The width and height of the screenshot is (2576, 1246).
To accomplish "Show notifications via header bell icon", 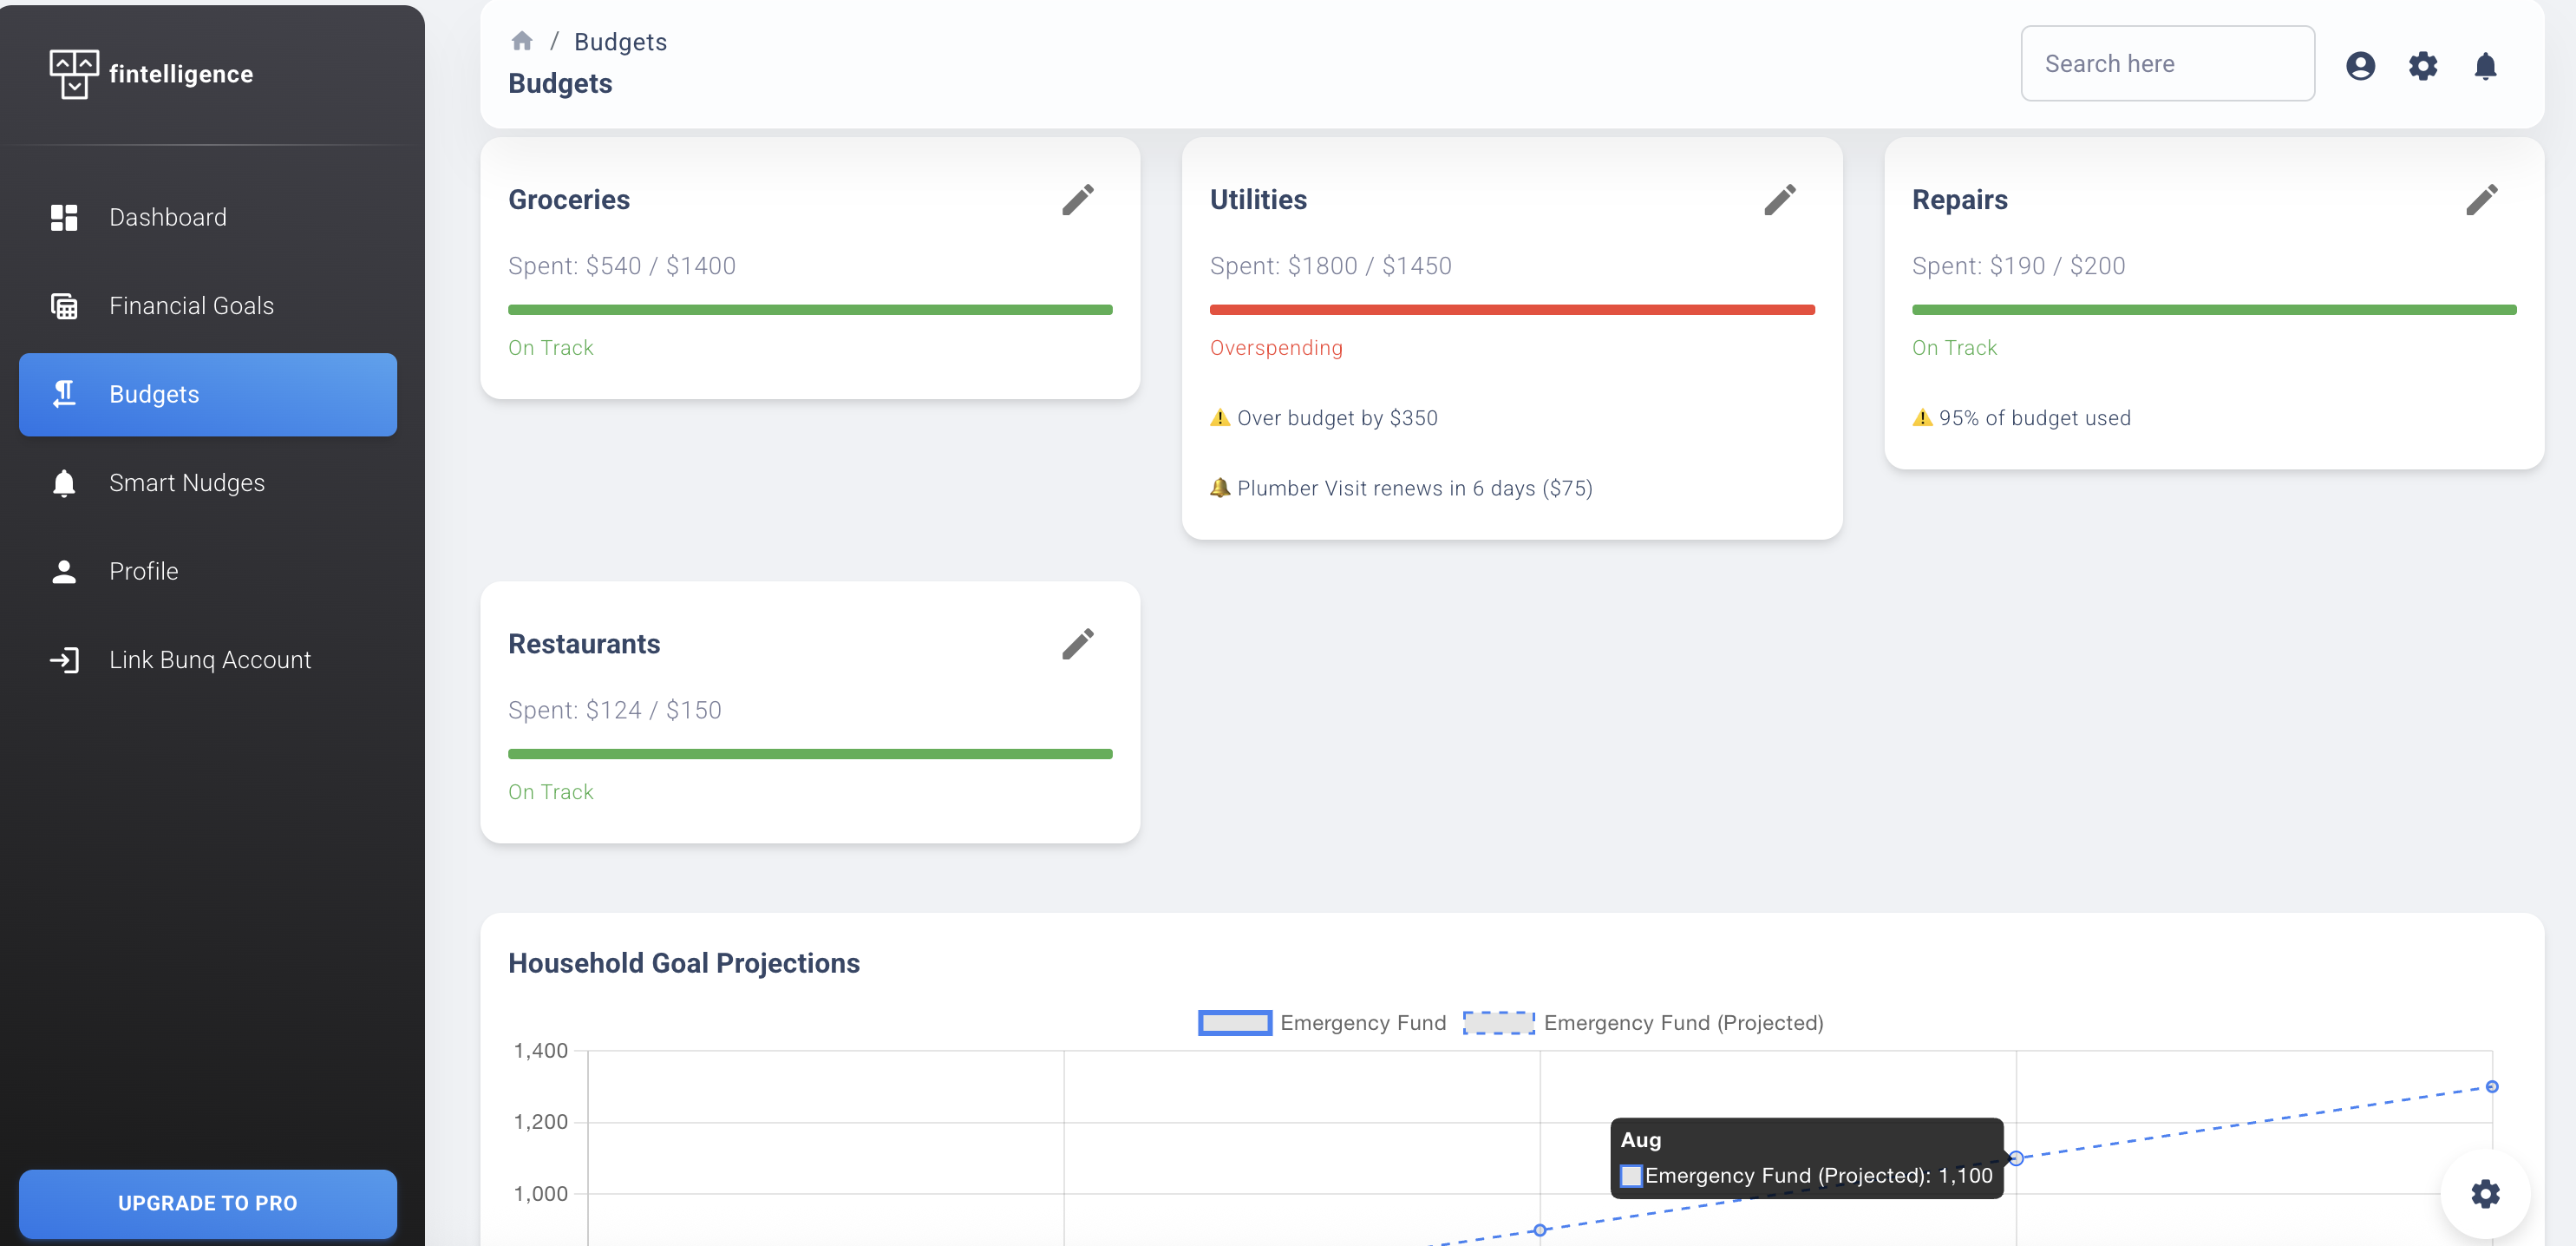I will click(2485, 66).
